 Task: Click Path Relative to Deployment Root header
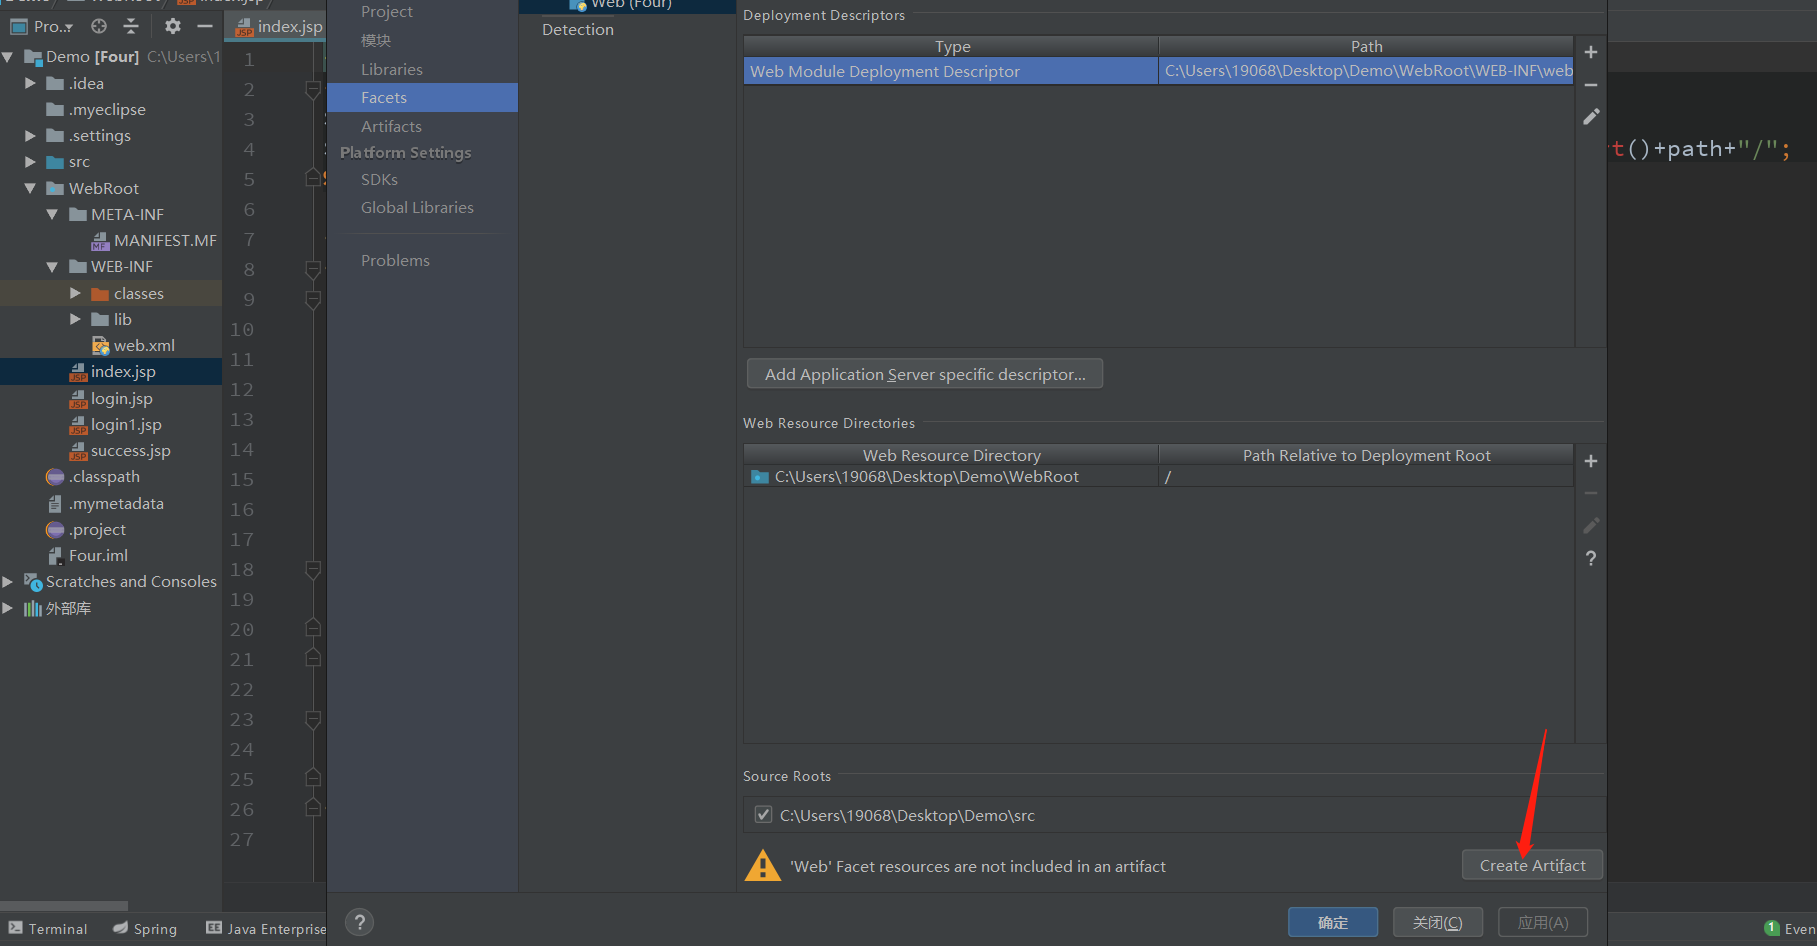pyautogui.click(x=1366, y=455)
